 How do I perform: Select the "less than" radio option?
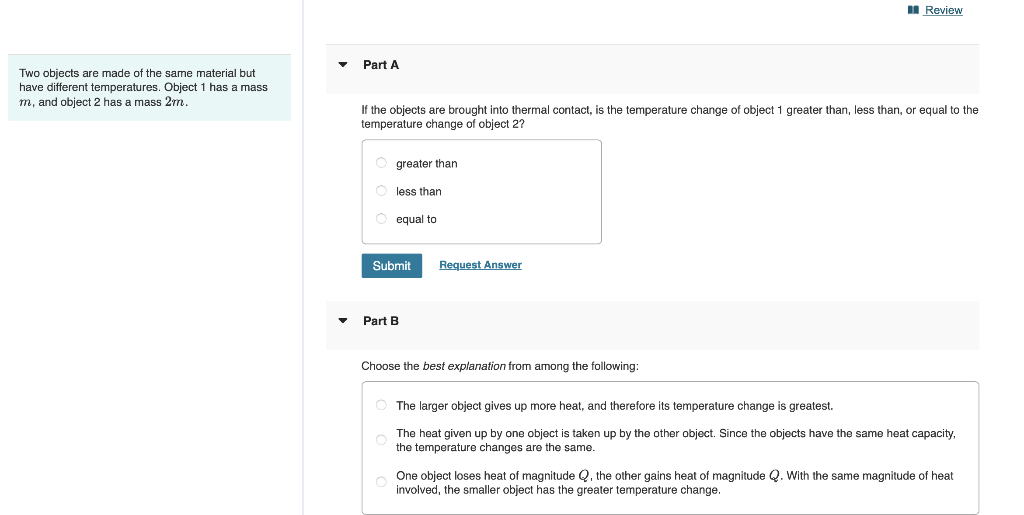[x=381, y=191]
